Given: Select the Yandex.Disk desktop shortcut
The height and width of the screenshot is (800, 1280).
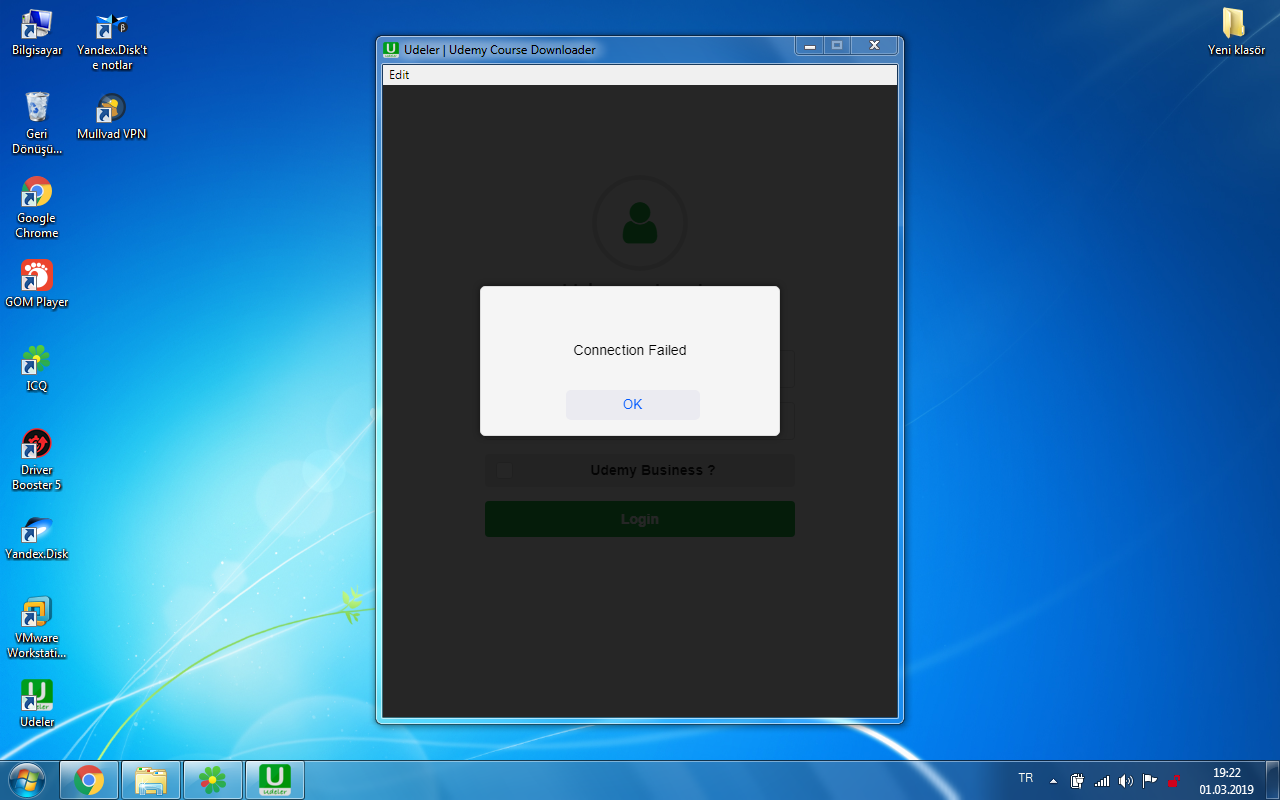Looking at the screenshot, I should click(x=37, y=536).
